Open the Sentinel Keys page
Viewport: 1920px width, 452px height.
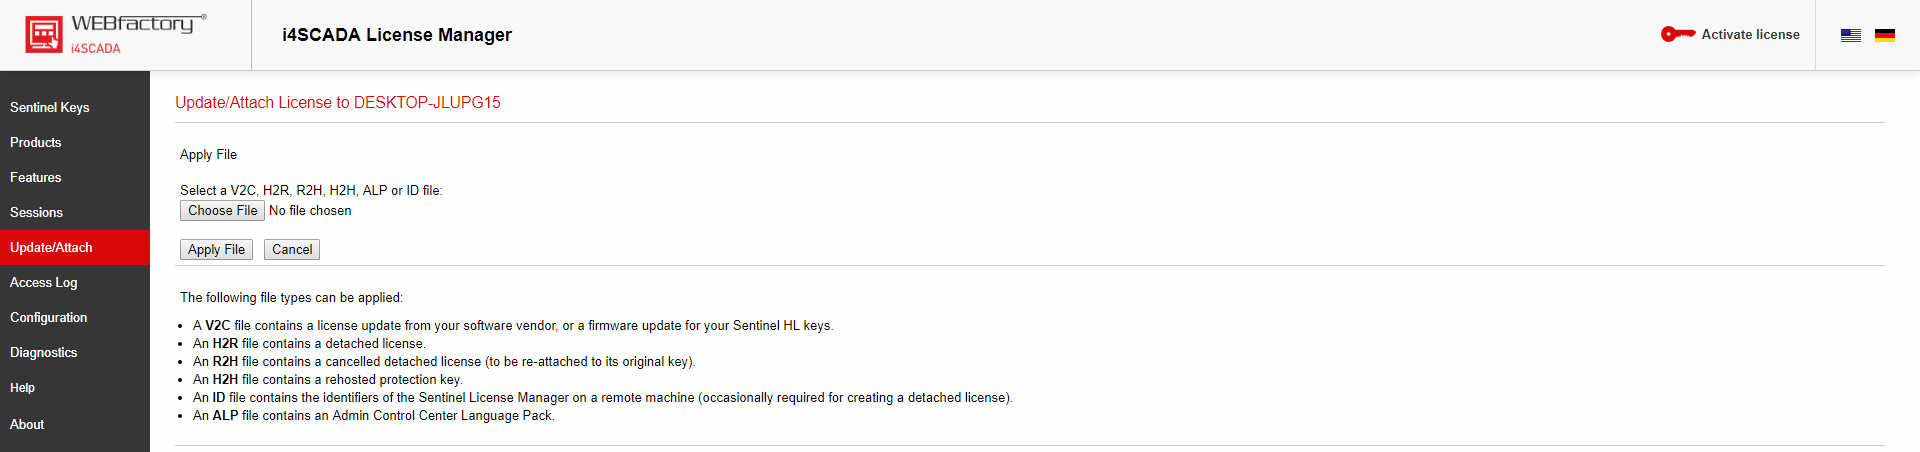coord(50,107)
